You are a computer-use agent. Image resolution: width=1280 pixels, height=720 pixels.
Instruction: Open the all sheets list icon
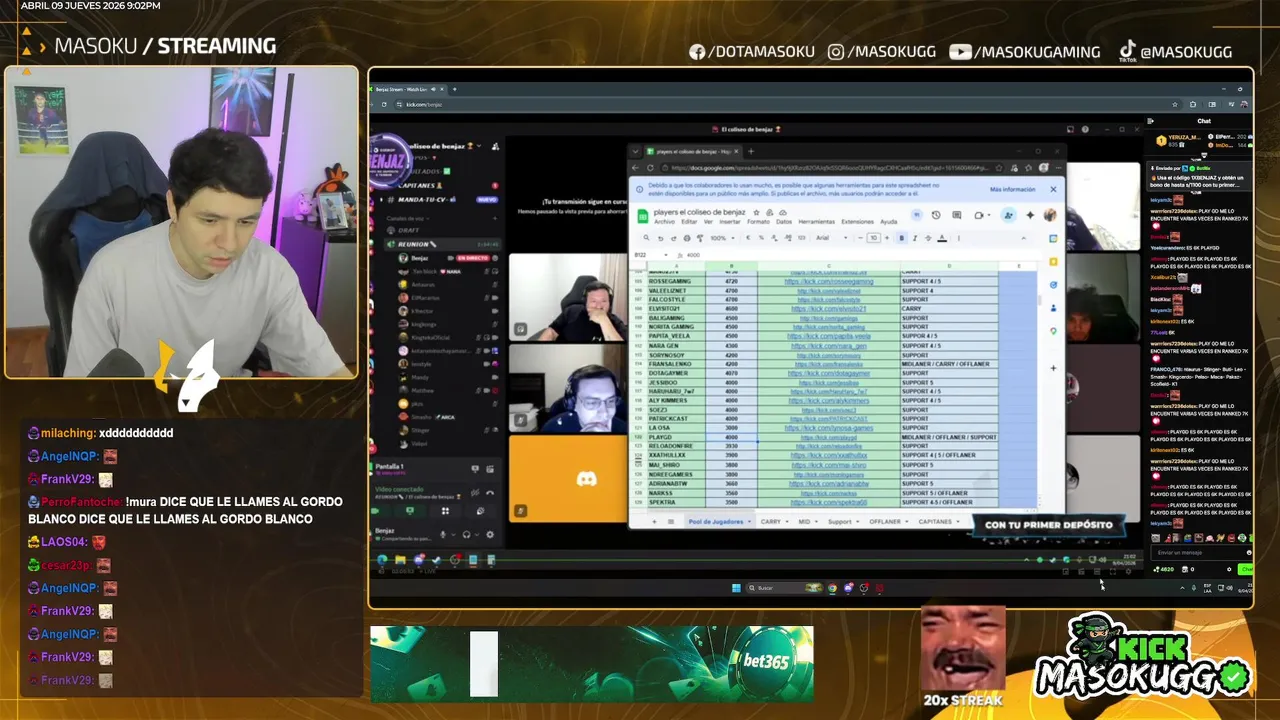tap(671, 521)
